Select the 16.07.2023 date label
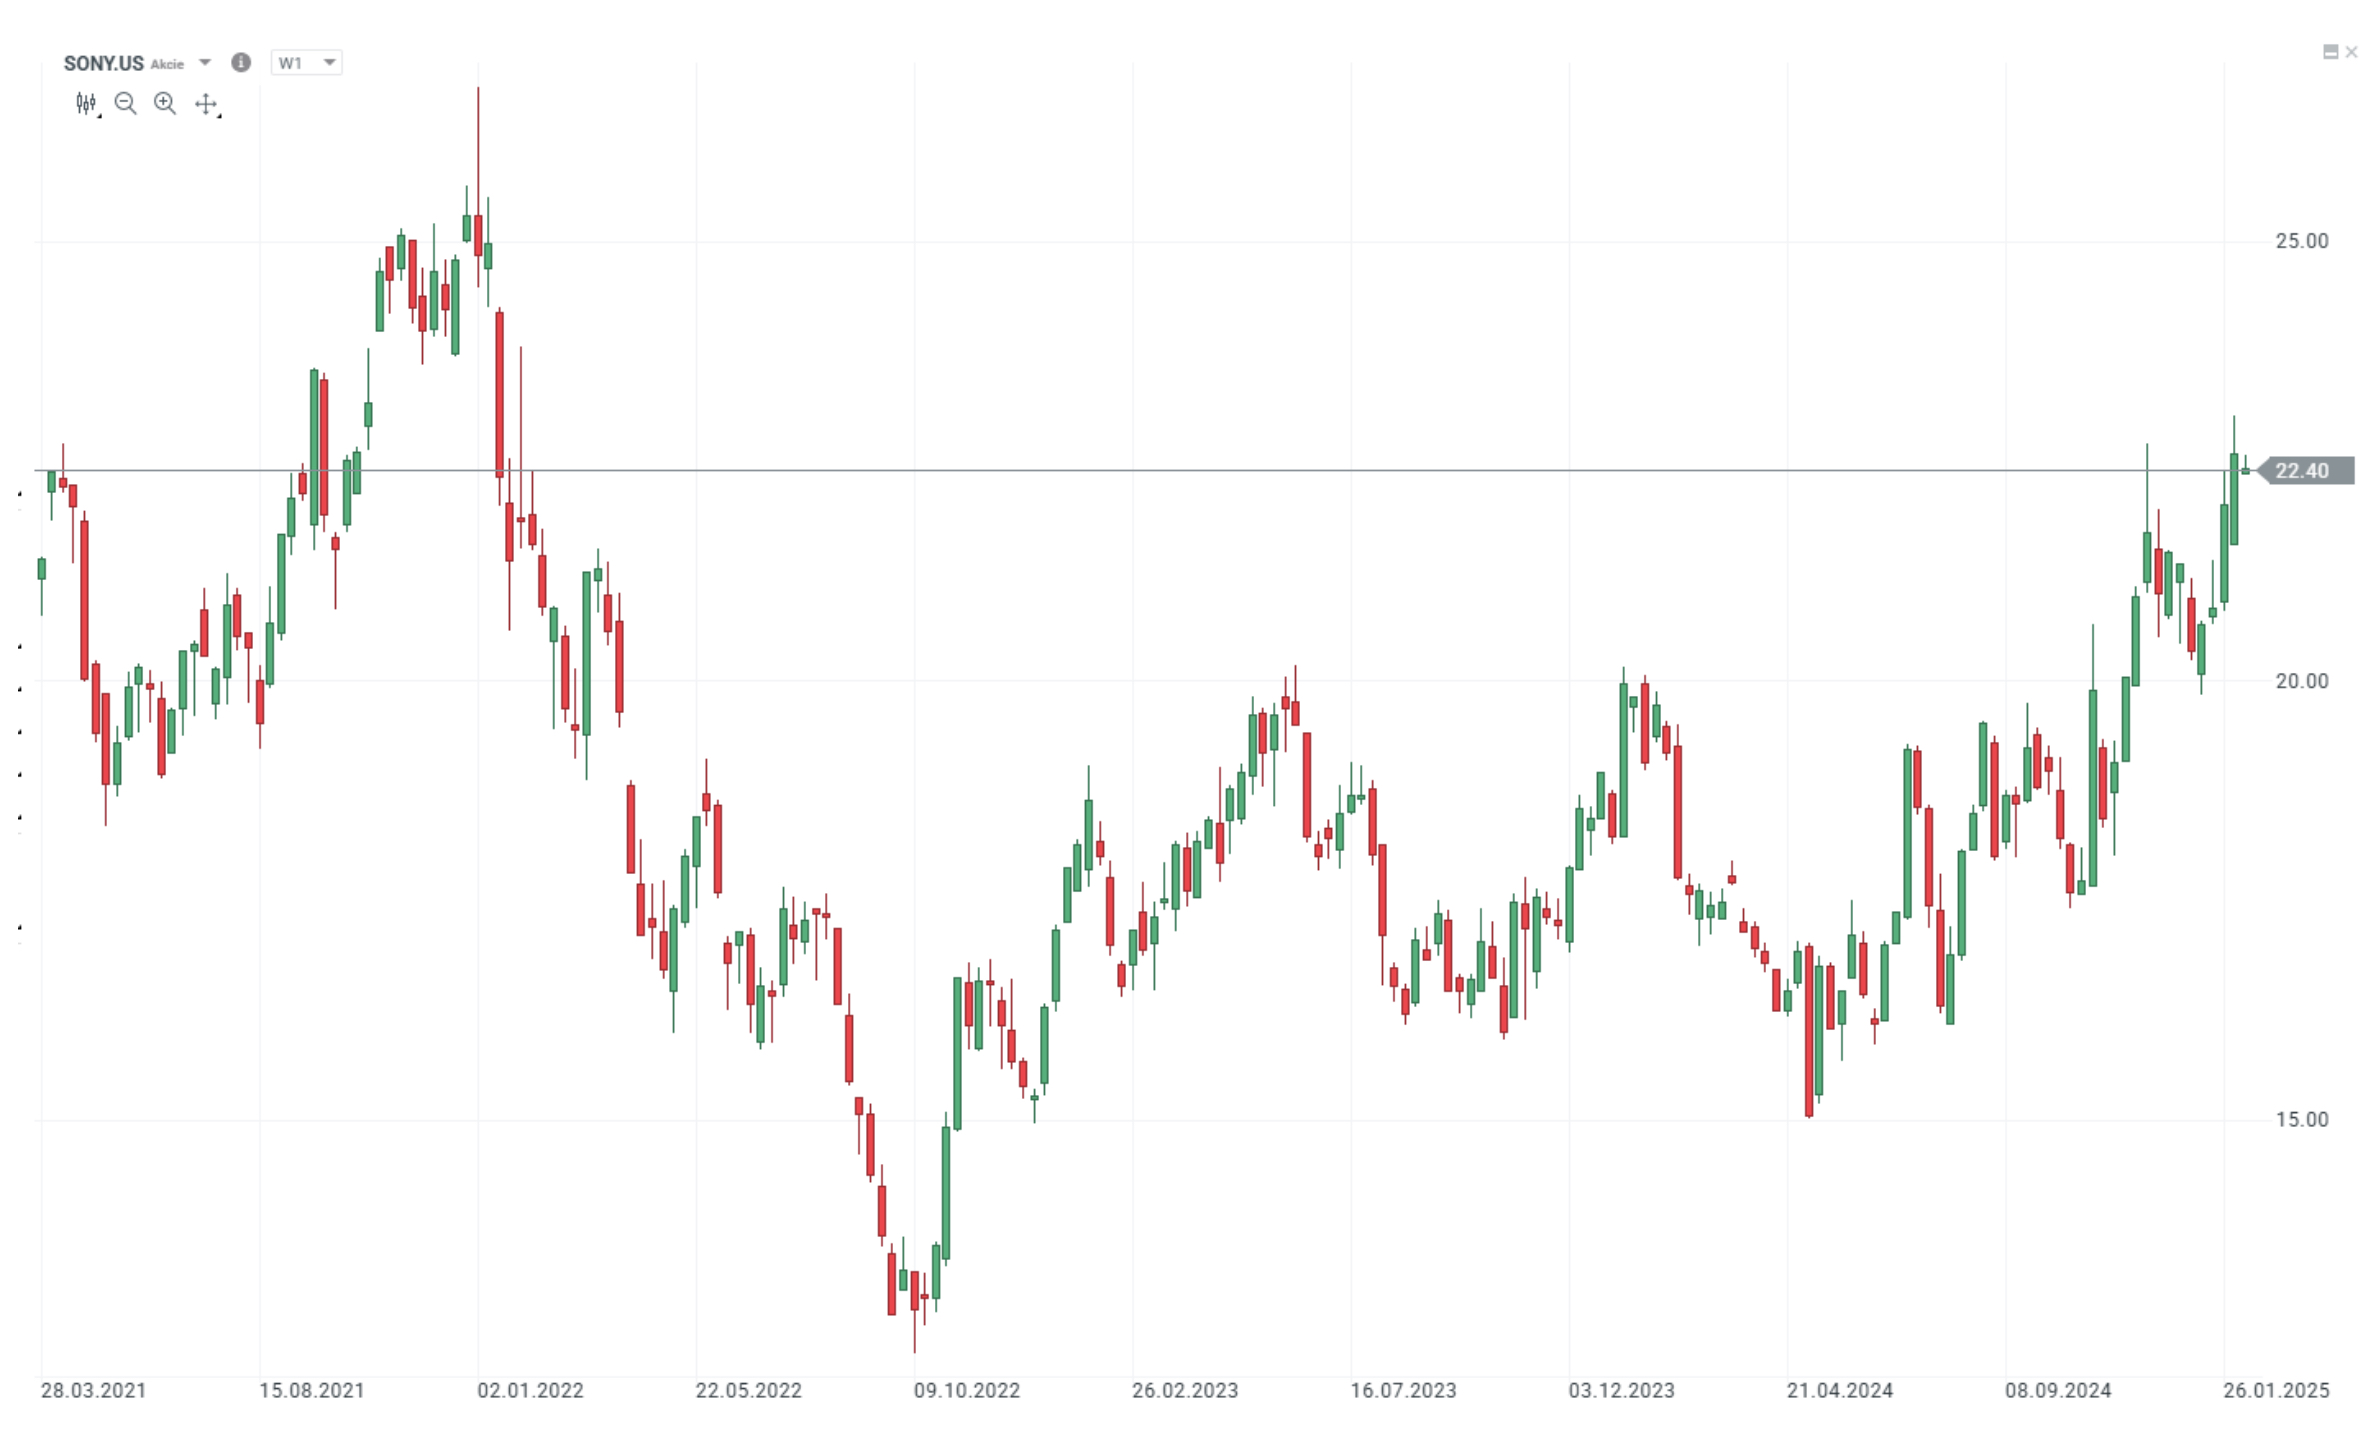 coord(1403,1390)
